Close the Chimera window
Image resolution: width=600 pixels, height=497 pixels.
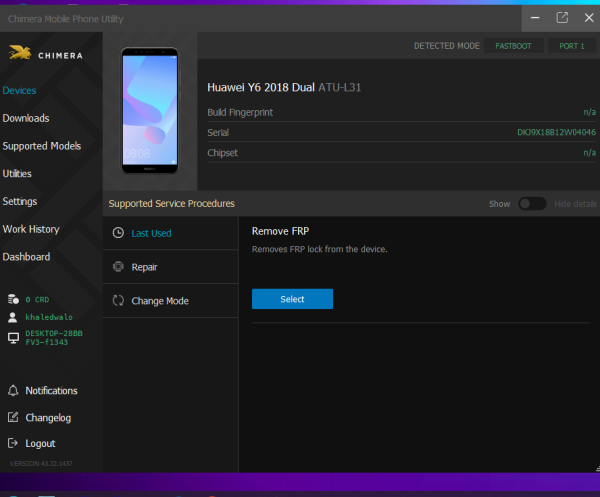[589, 18]
